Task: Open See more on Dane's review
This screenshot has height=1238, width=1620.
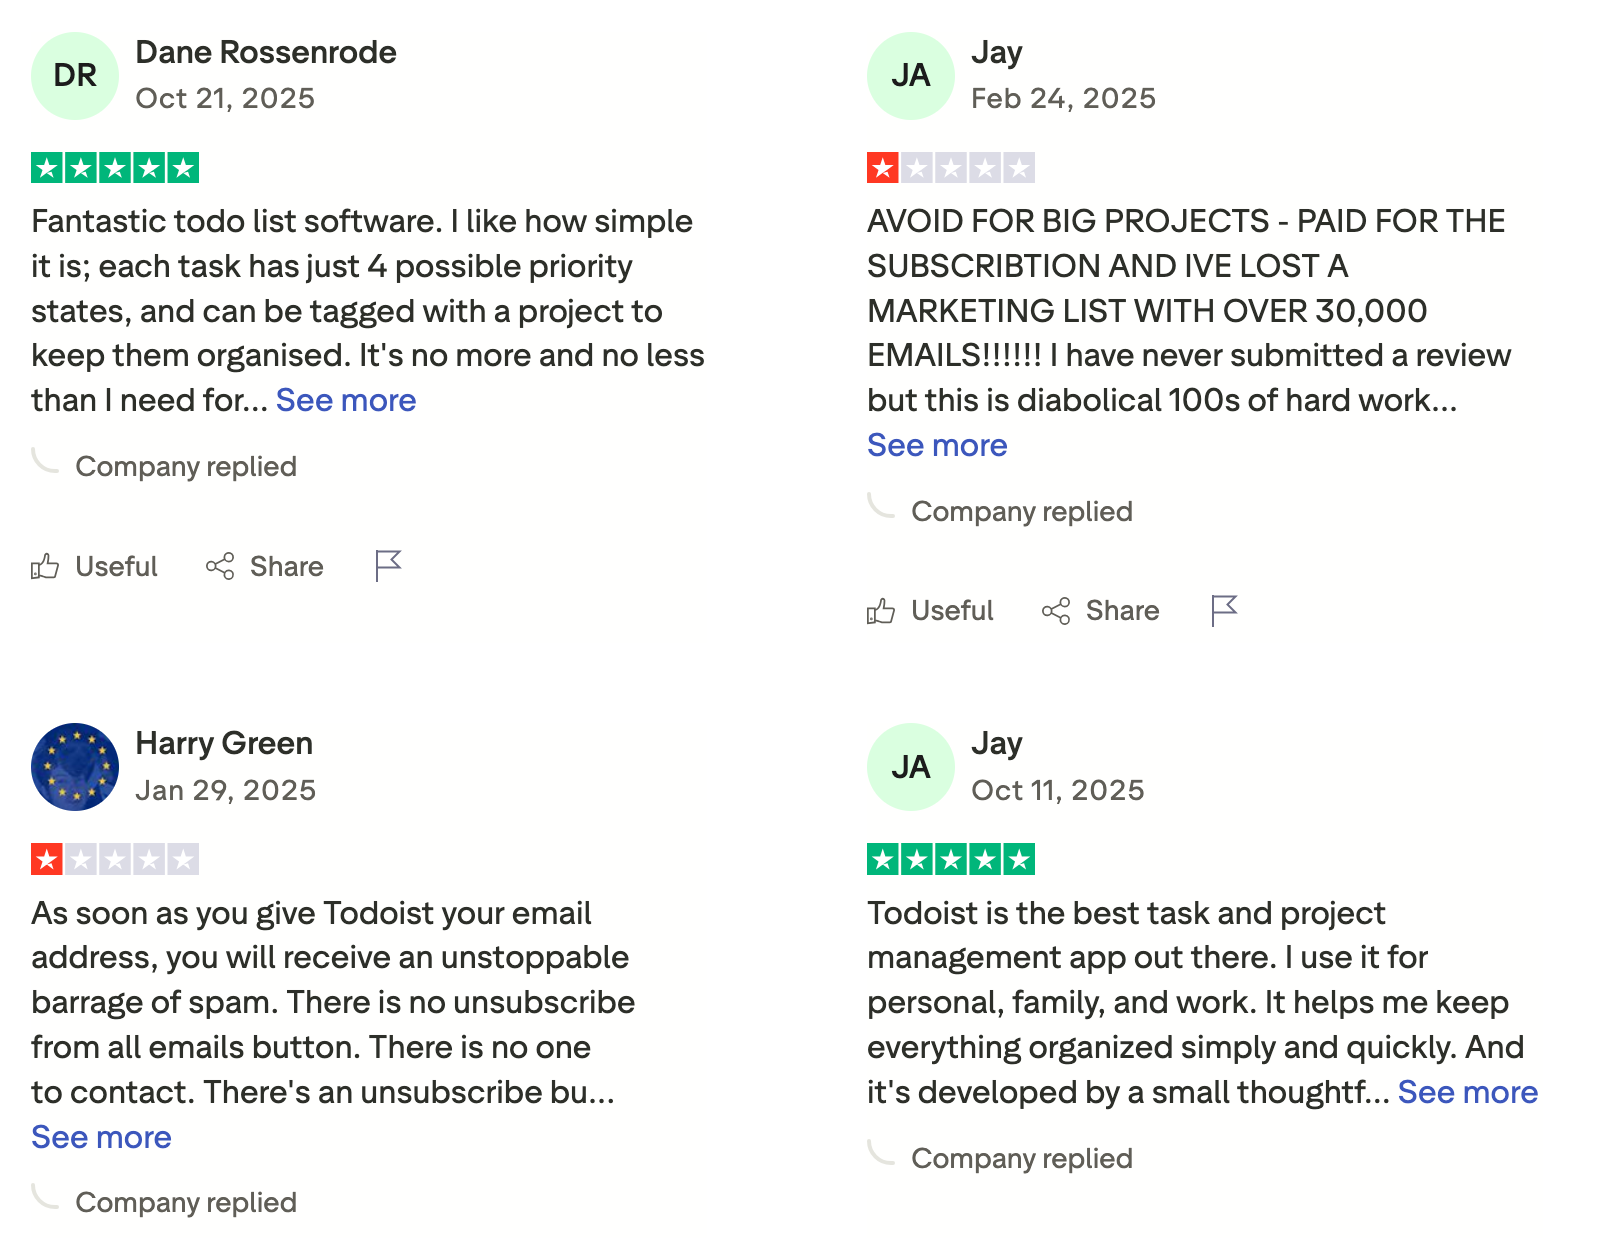Action: (345, 399)
